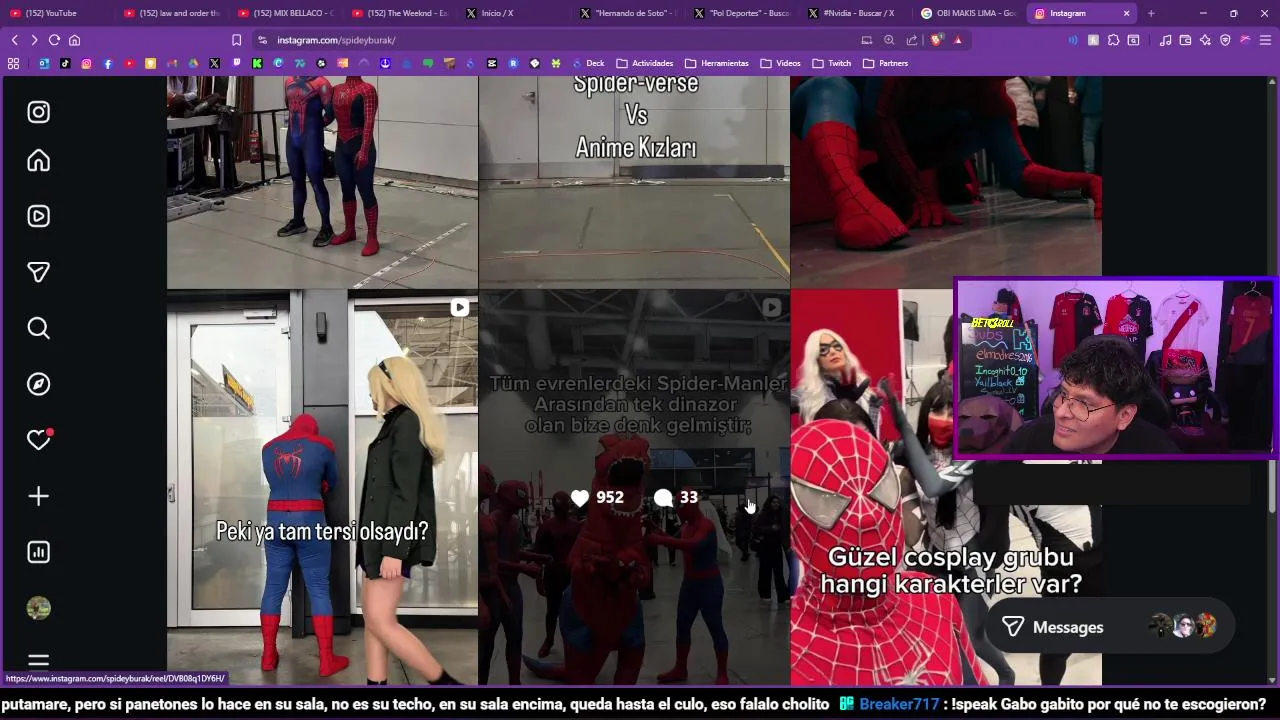The width and height of the screenshot is (1280, 720).
Task: Open the Instagram bookmark icon
Action: pyautogui.click(x=86, y=63)
